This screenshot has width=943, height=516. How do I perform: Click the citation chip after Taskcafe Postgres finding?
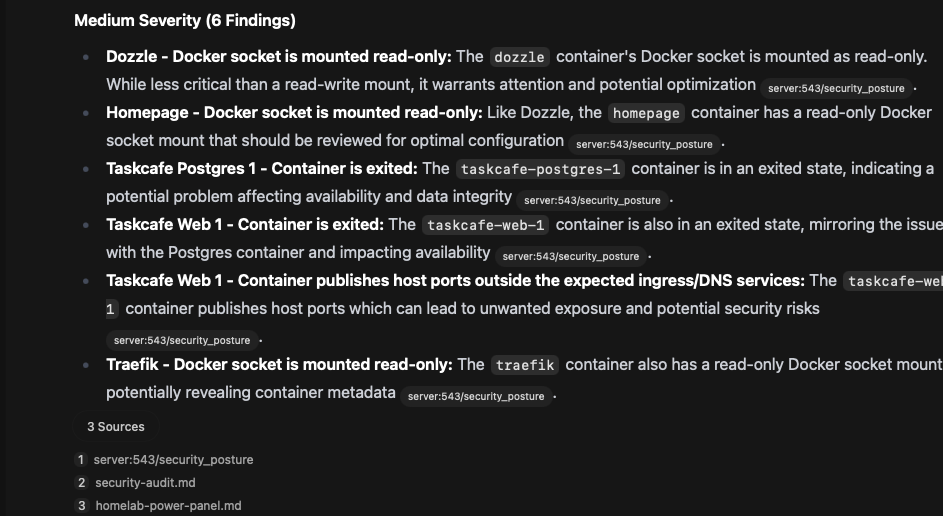pyautogui.click(x=592, y=200)
